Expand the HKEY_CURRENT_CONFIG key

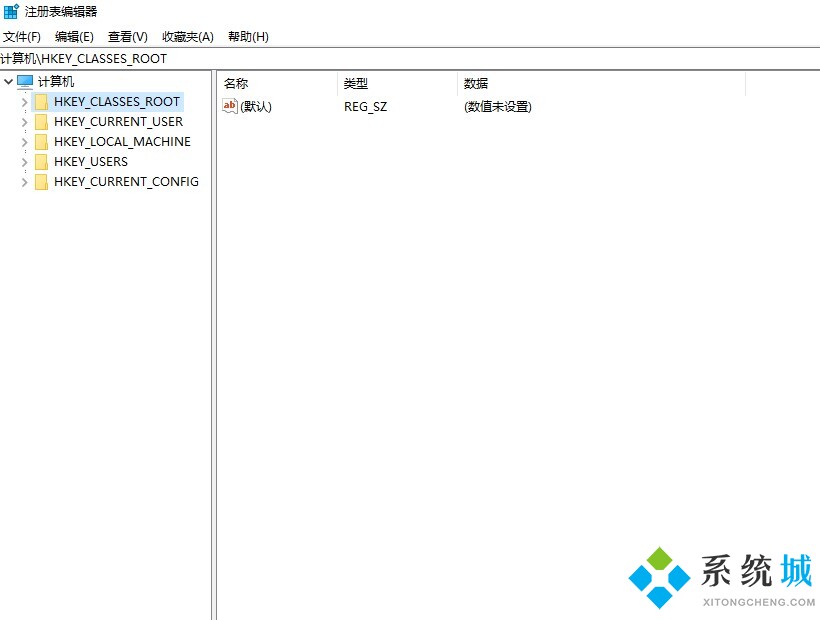coord(25,181)
